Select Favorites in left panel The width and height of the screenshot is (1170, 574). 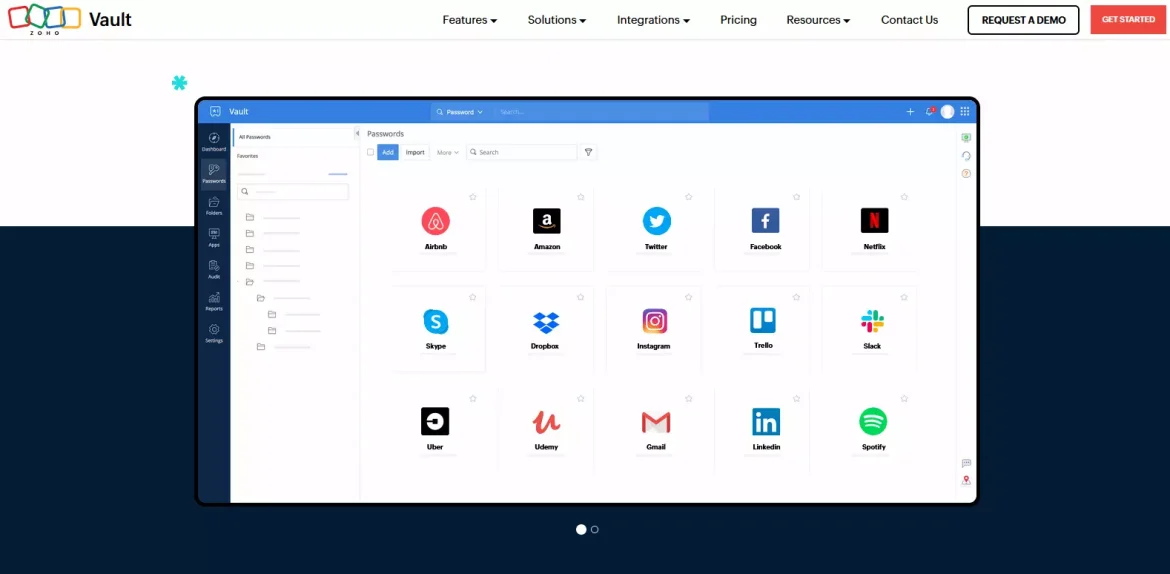click(x=248, y=156)
